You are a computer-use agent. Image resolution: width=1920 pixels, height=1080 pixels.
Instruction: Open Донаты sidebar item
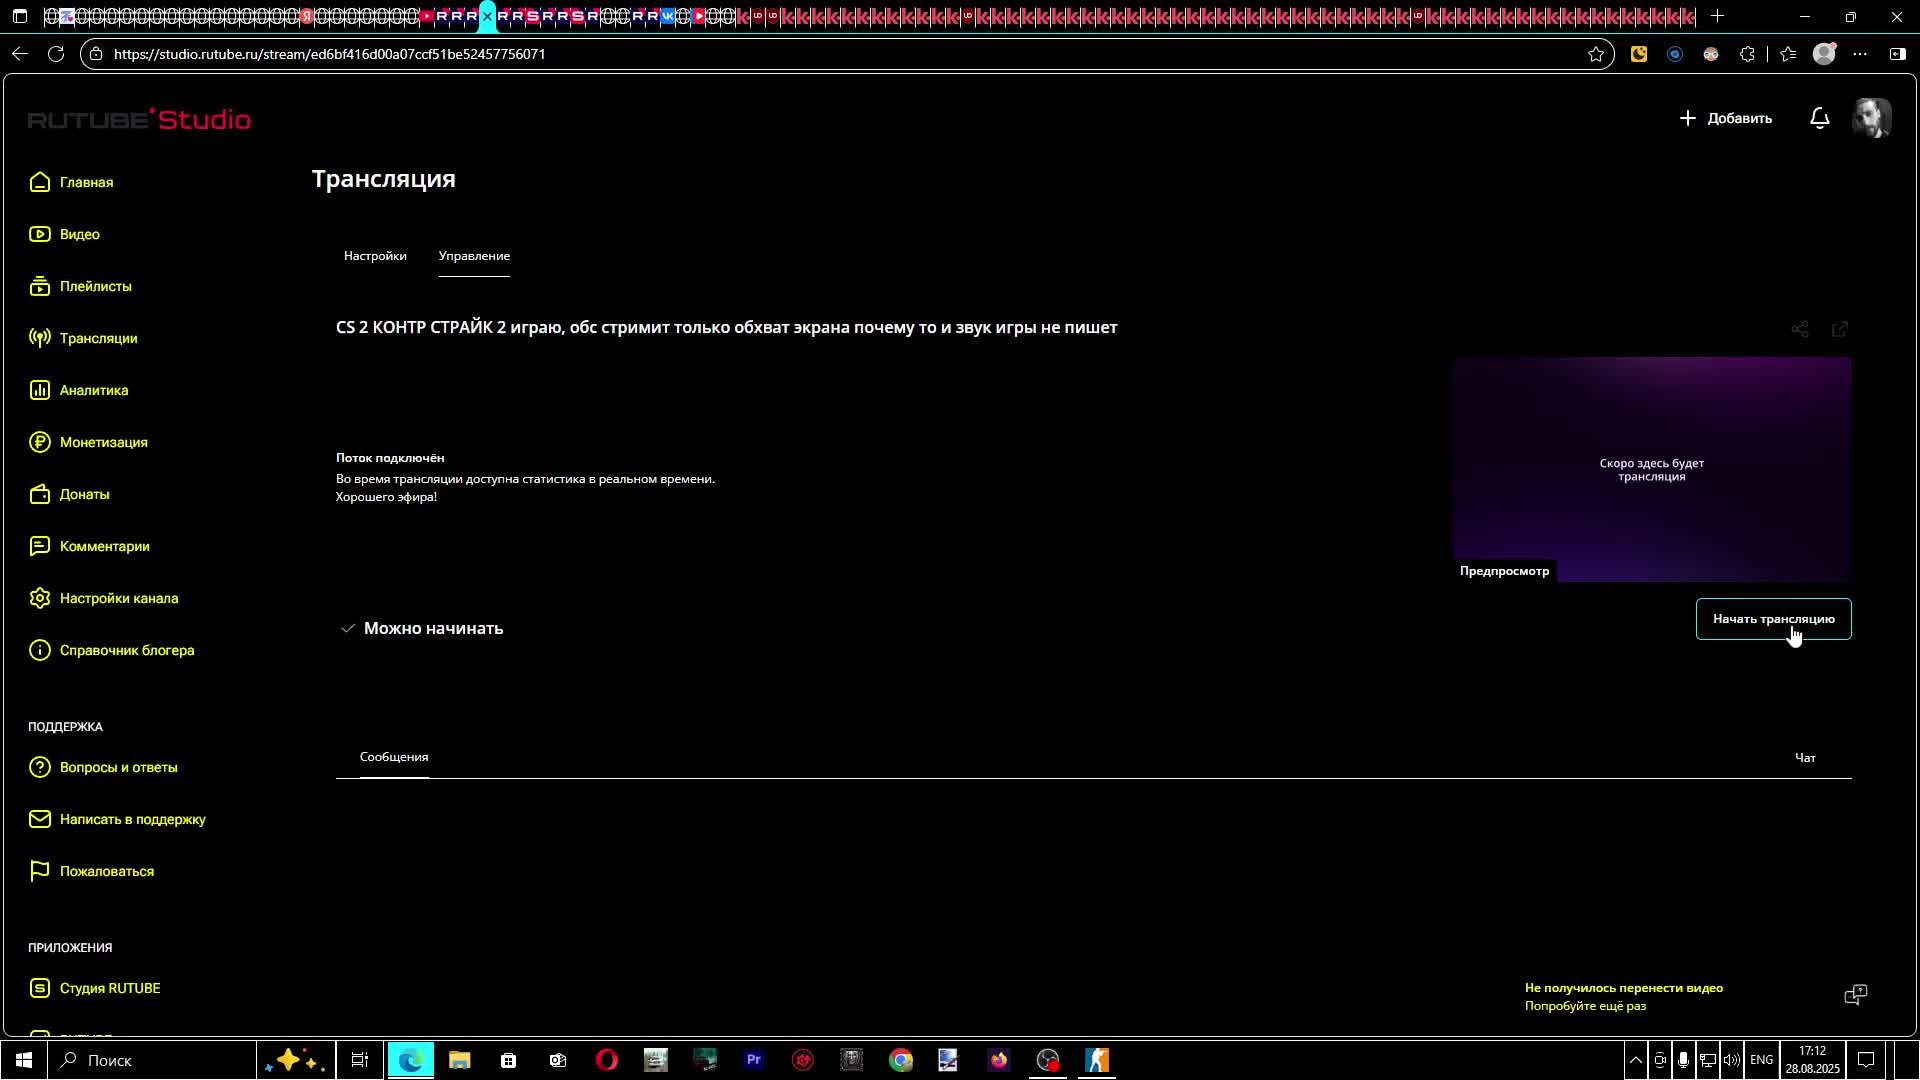pyautogui.click(x=84, y=494)
